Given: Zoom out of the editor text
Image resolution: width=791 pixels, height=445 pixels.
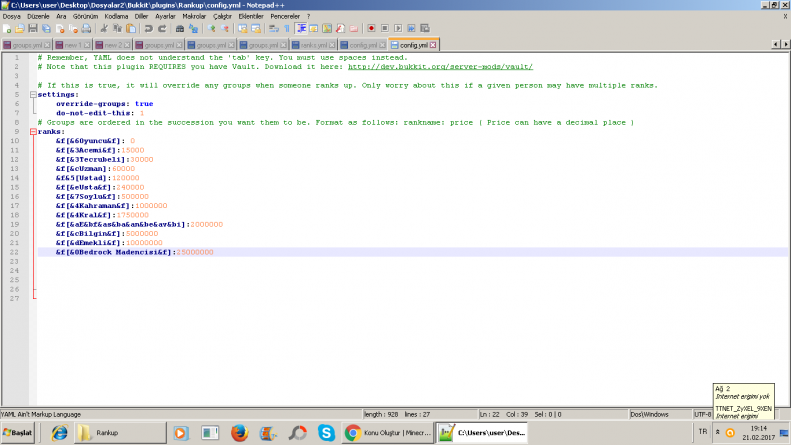Looking at the screenshot, I should [x=225, y=29].
